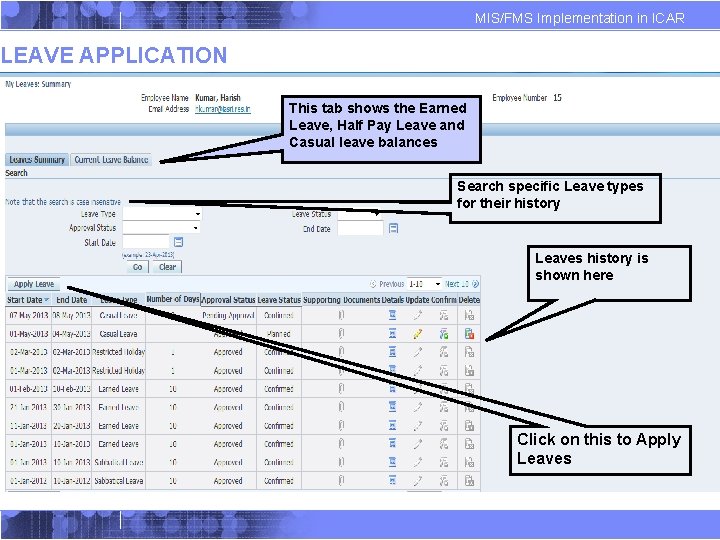This screenshot has width=720, height=540.
Task: Select the 'Pending Approval' status cell
Action: pos(228,315)
